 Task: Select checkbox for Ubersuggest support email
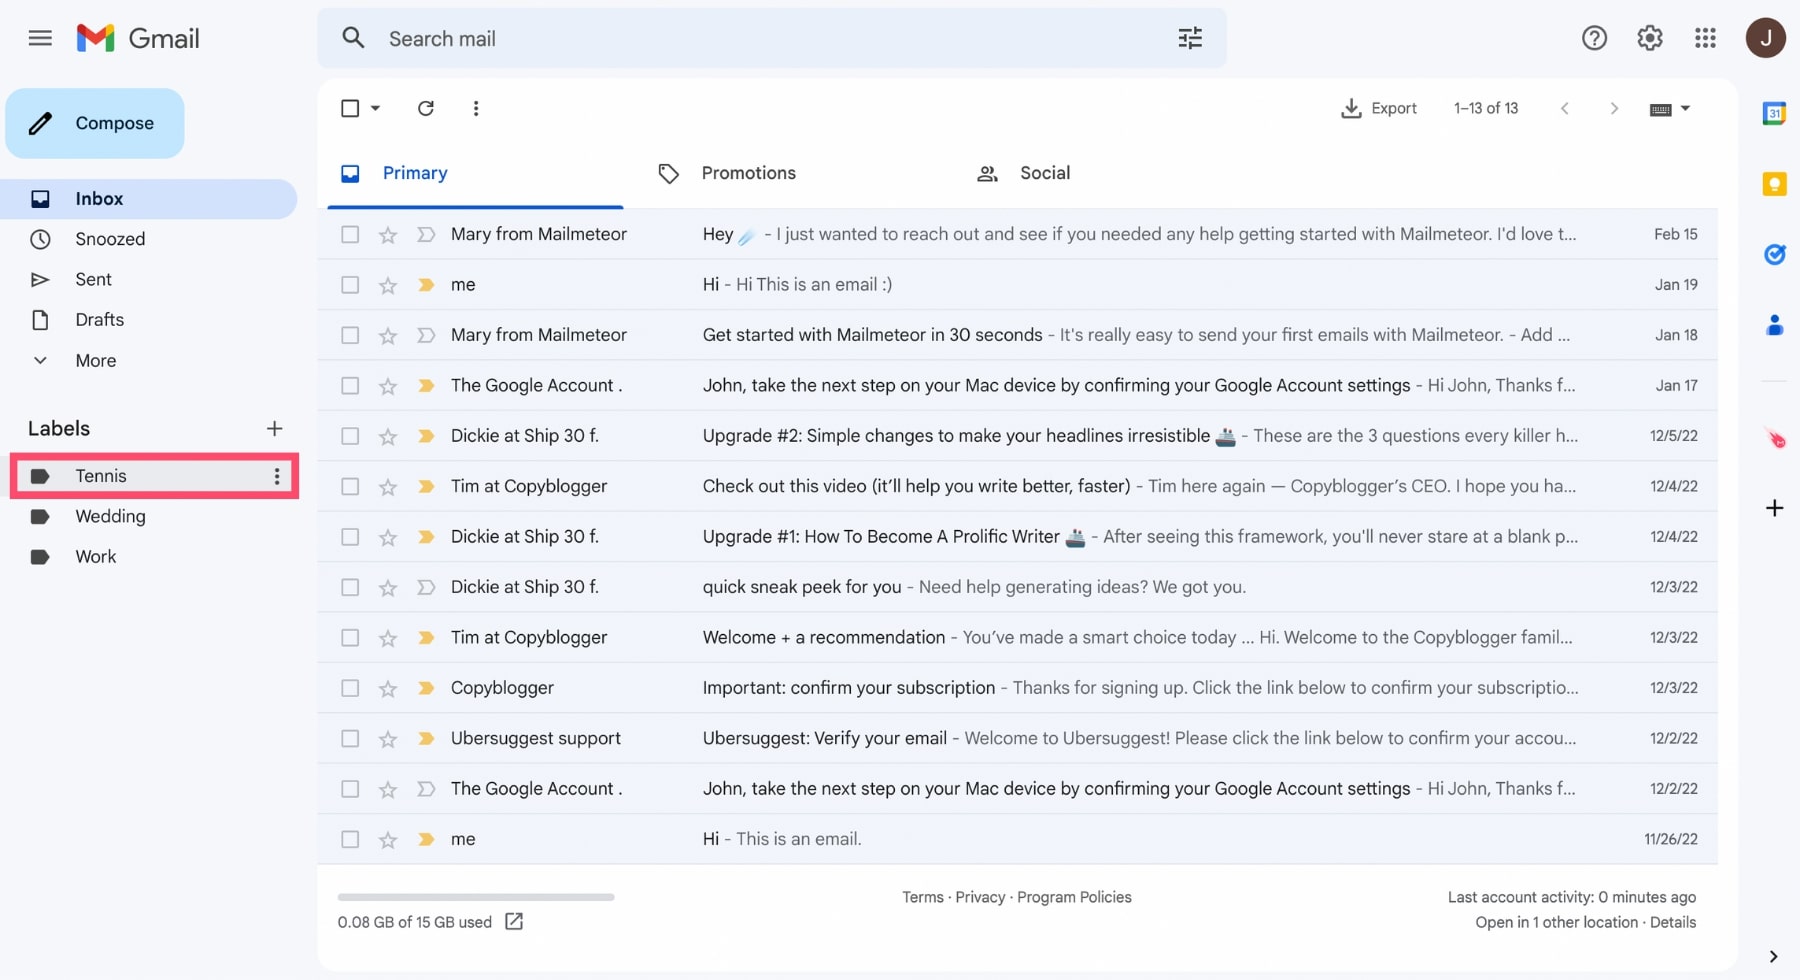pos(350,738)
